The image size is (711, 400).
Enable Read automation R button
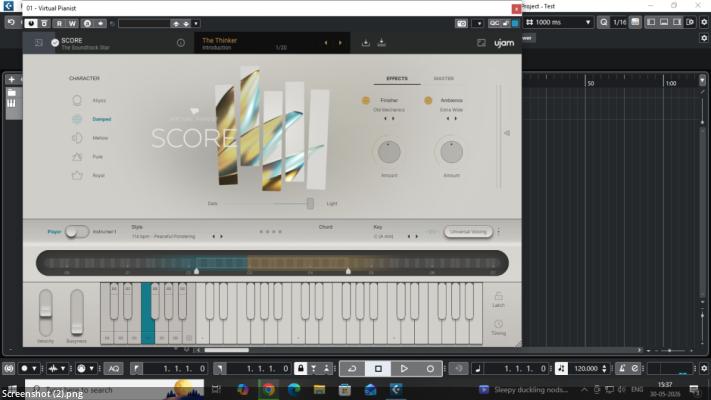59,23
